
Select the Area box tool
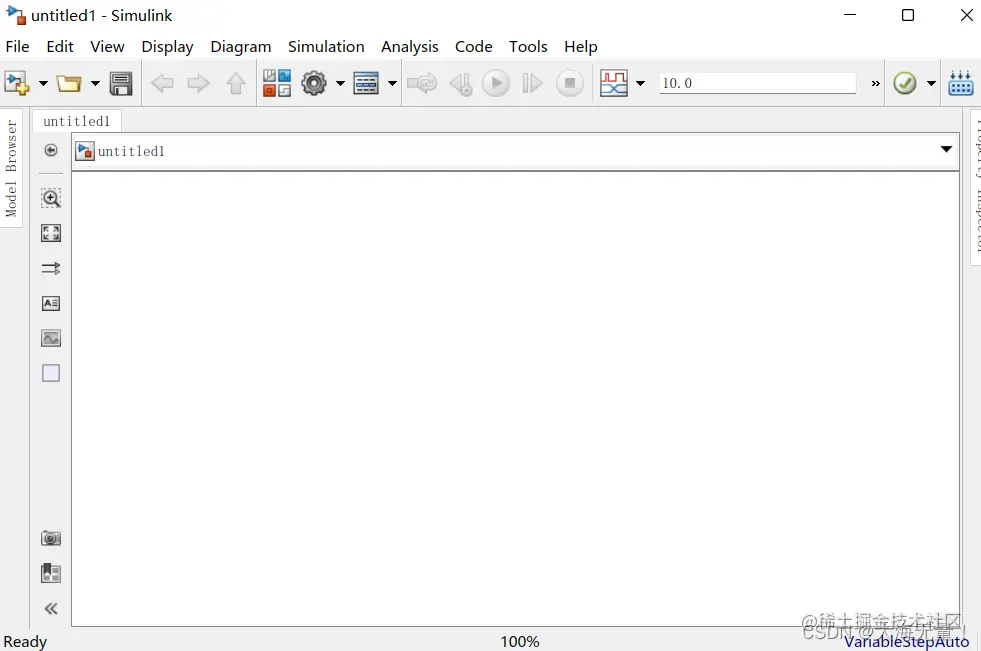click(x=51, y=373)
